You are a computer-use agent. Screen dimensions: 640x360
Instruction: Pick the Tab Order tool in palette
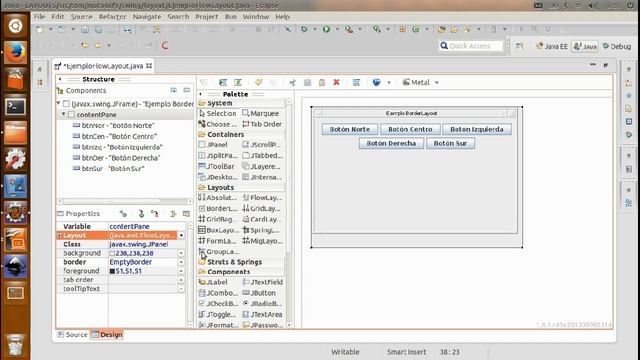[262, 124]
